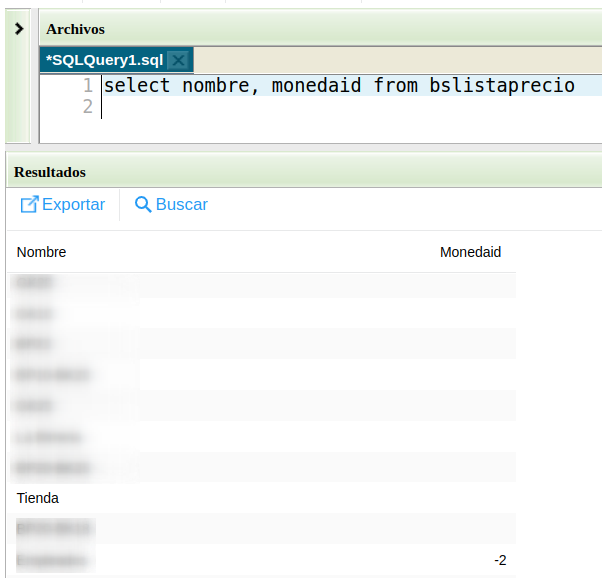
Task: Click the Buscar text label
Action: [x=182, y=204]
